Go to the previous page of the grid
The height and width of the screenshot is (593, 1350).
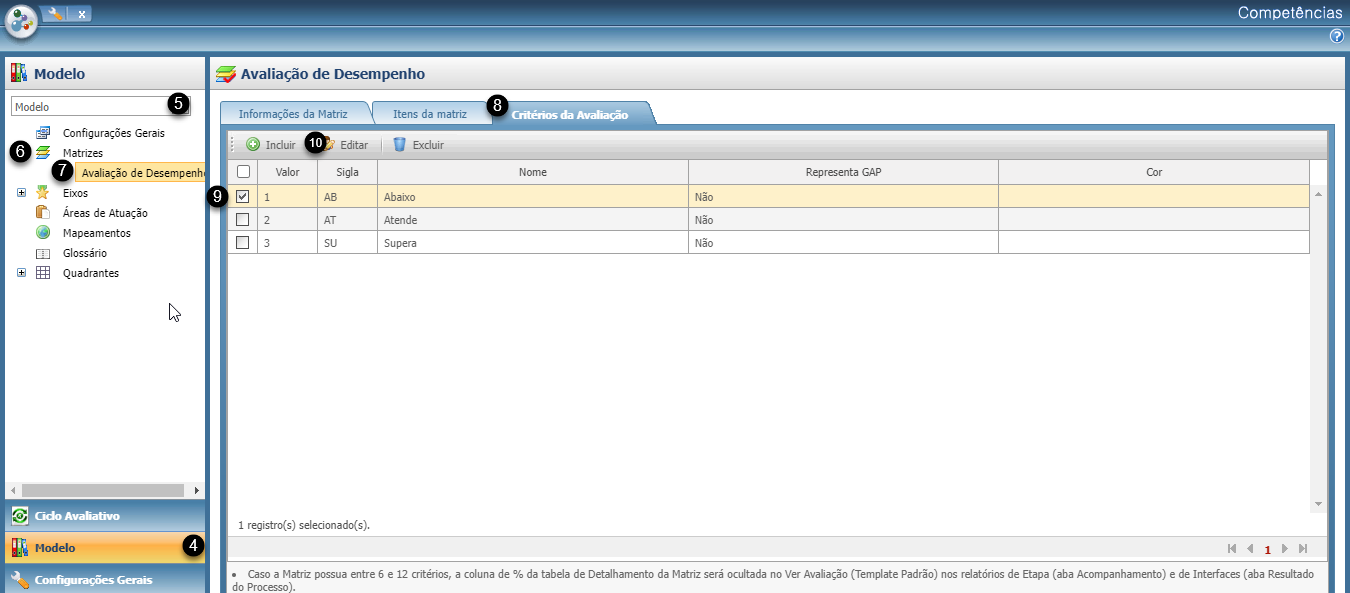click(x=1250, y=549)
